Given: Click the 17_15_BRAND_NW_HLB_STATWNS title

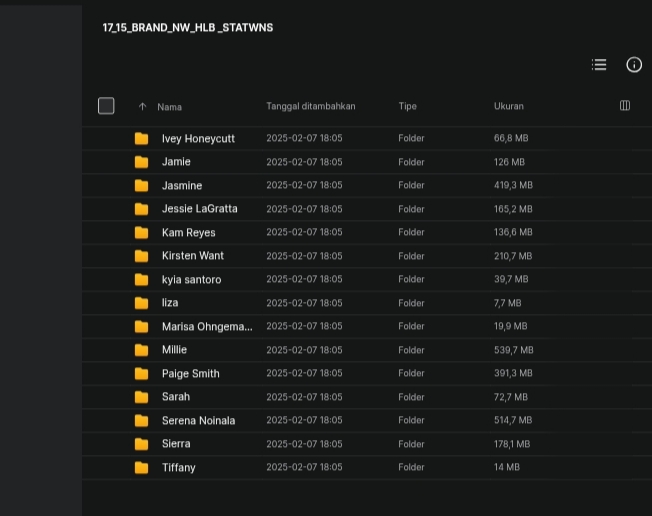Looking at the screenshot, I should click(x=188, y=27).
